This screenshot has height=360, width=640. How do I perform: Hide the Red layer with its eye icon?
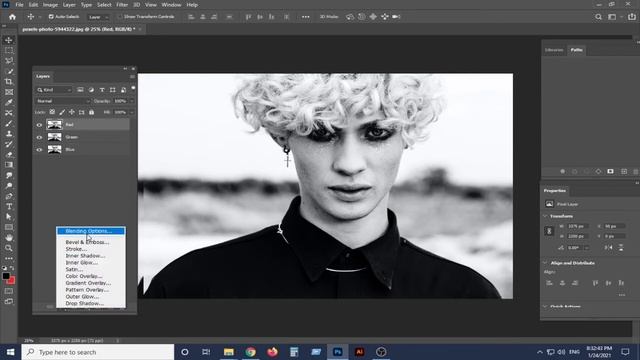point(39,125)
